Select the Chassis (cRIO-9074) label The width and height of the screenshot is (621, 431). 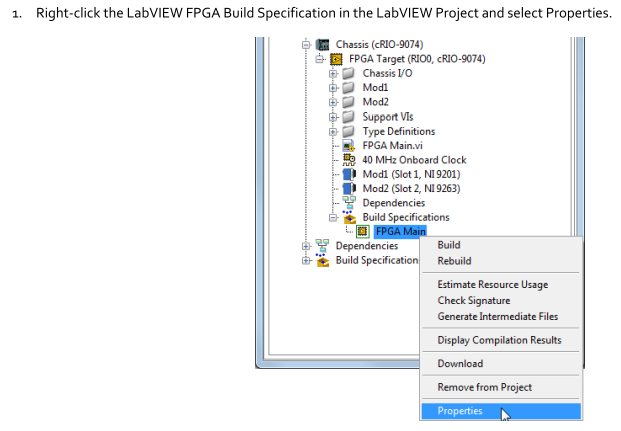click(x=379, y=44)
